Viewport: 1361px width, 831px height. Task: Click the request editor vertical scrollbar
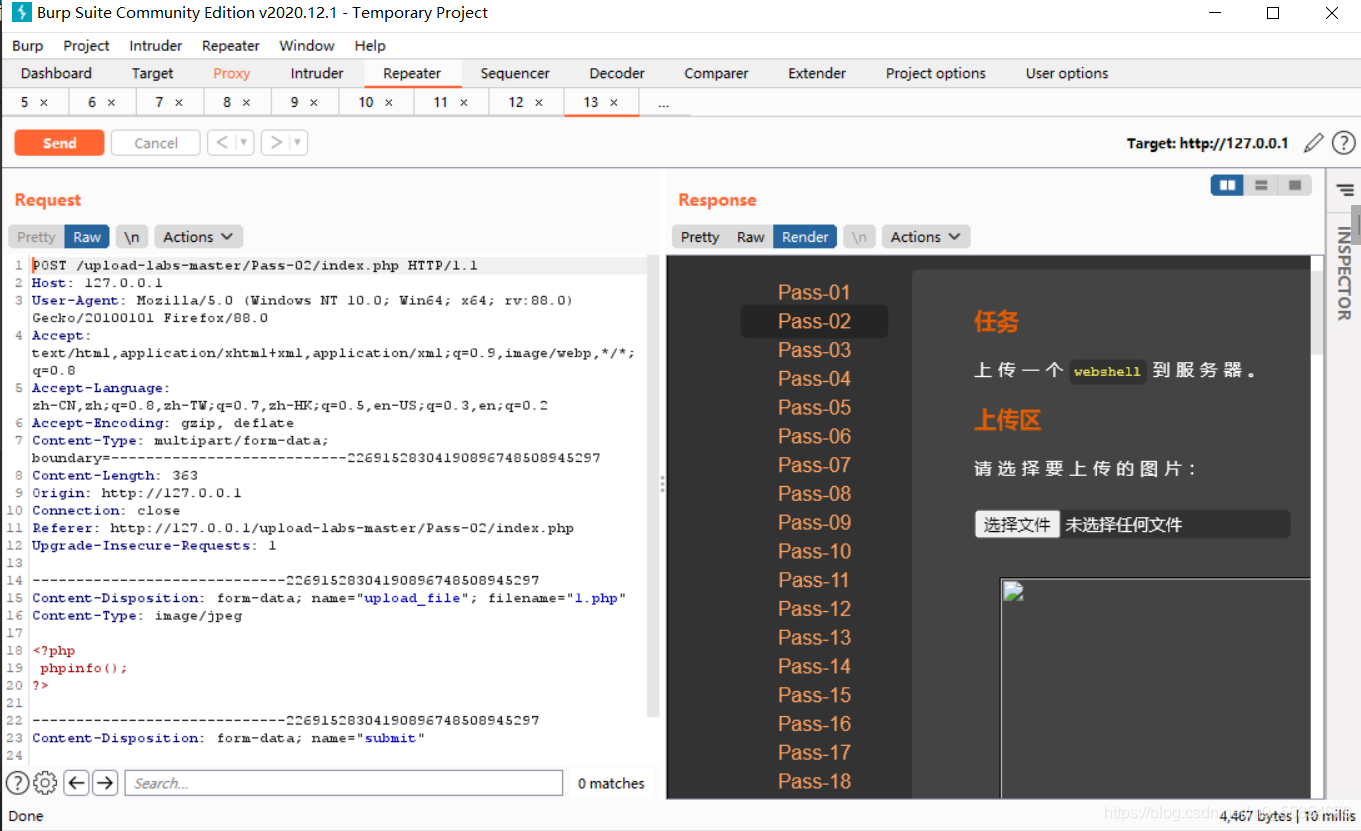coord(653,486)
